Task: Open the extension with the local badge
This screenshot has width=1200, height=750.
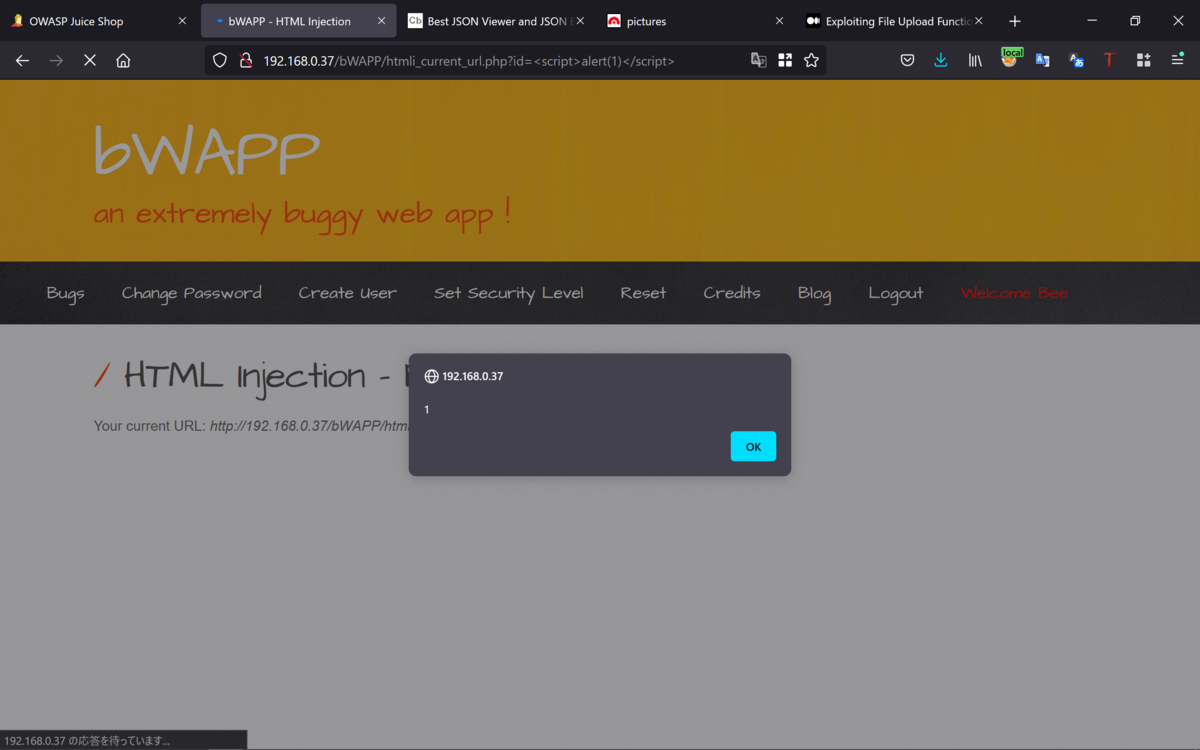Action: click(1010, 59)
